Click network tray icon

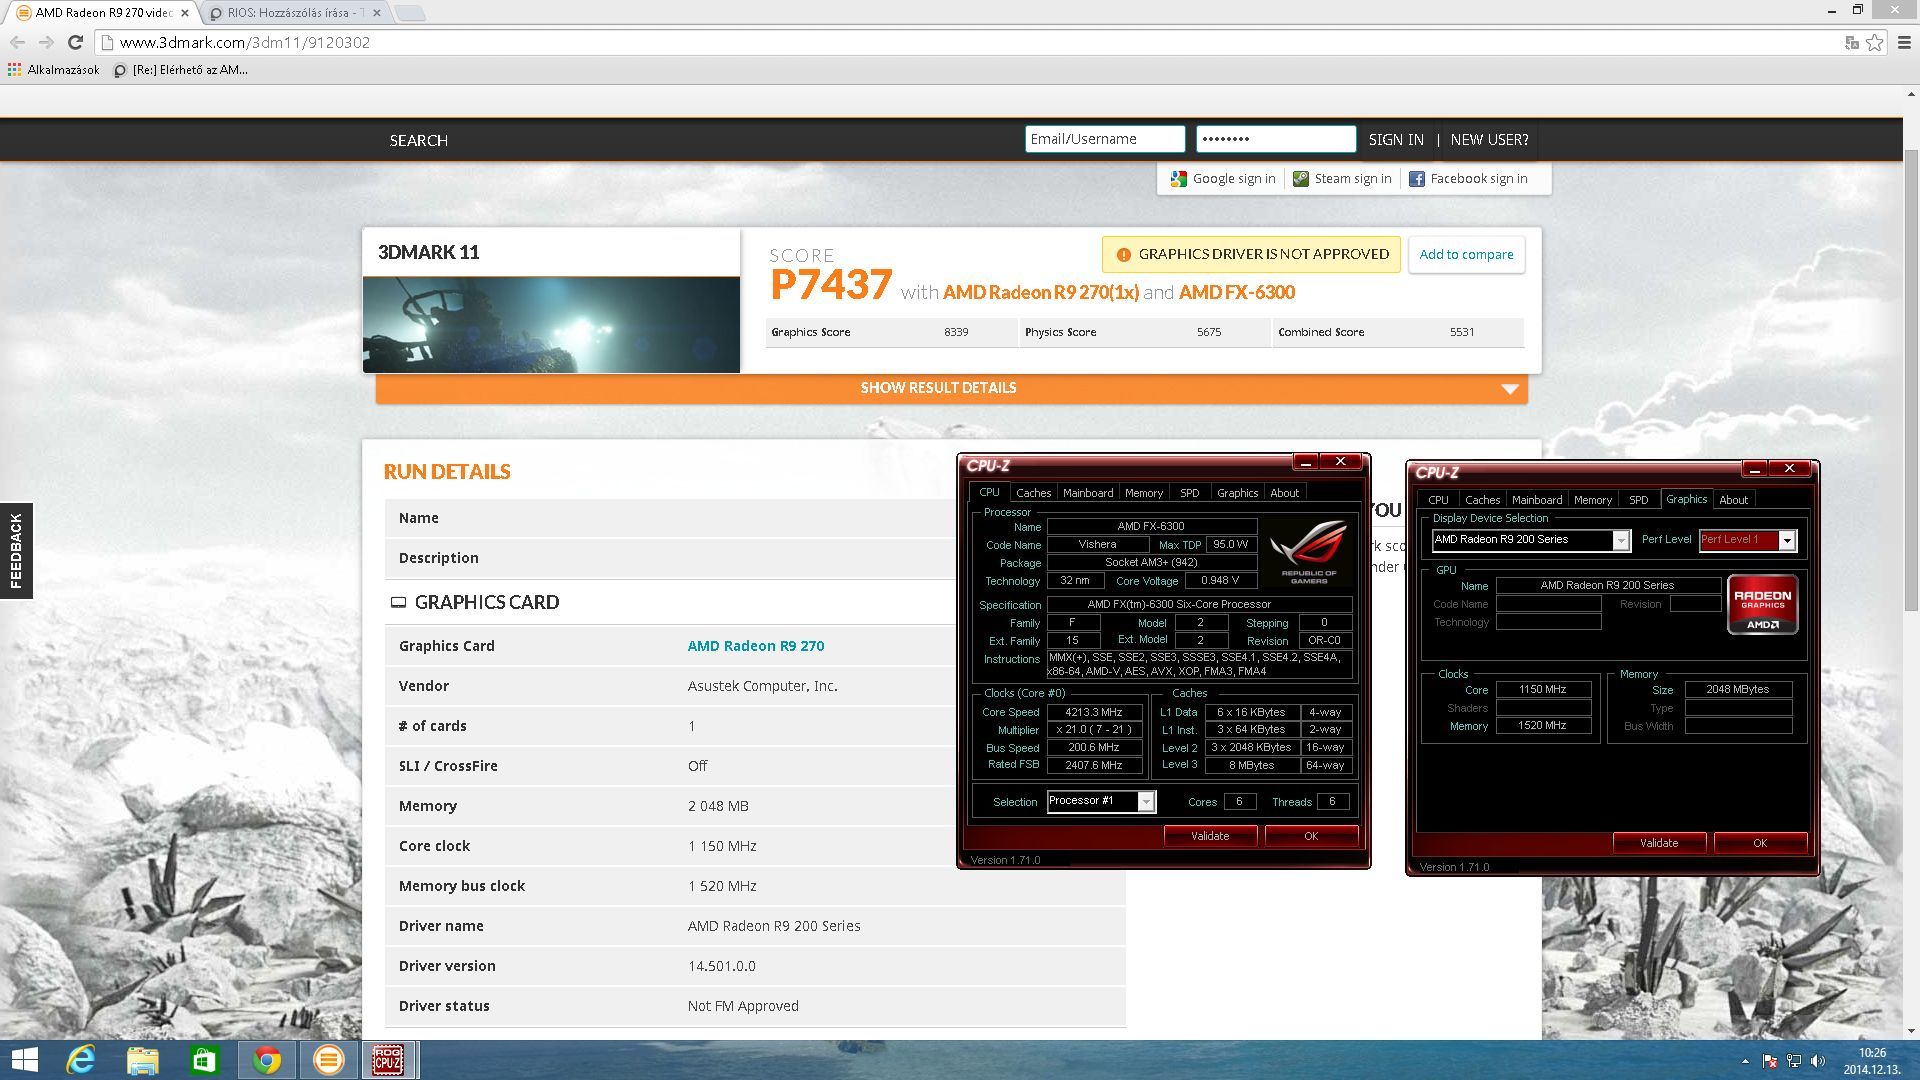[x=1795, y=1061]
